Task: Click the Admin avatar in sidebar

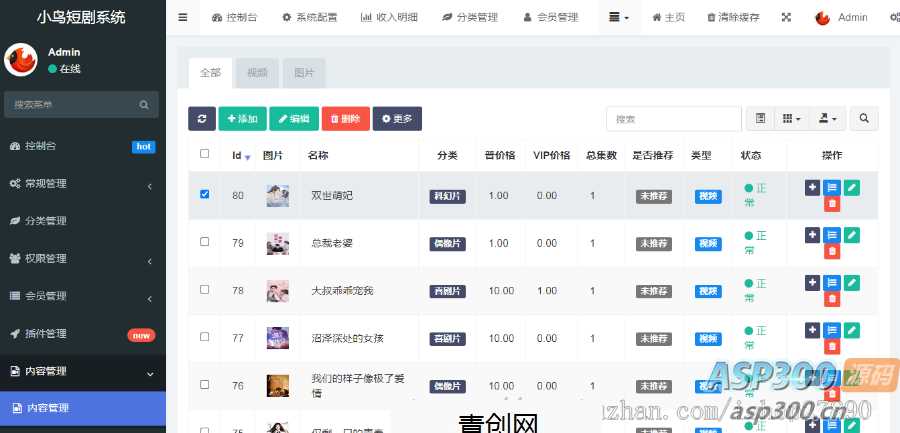Action: click(21, 60)
